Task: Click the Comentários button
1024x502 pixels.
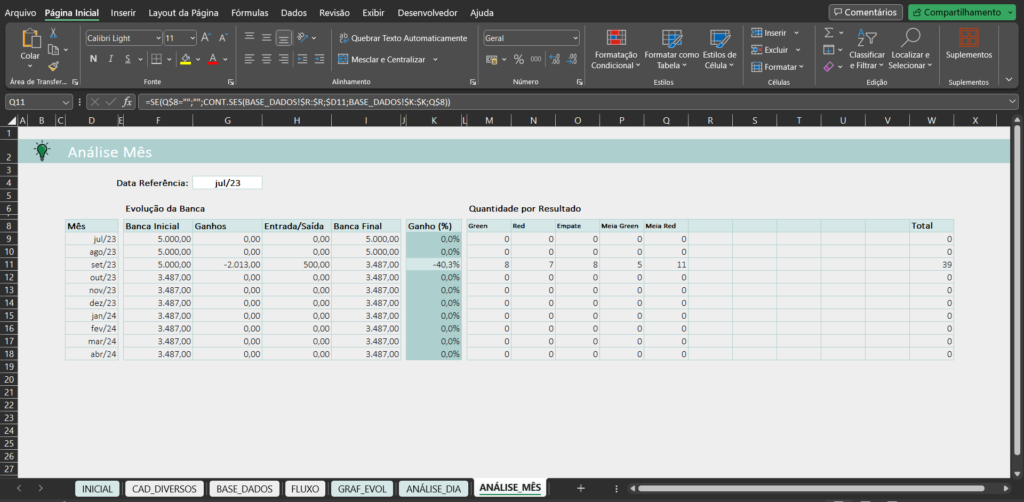Action: click(x=865, y=12)
